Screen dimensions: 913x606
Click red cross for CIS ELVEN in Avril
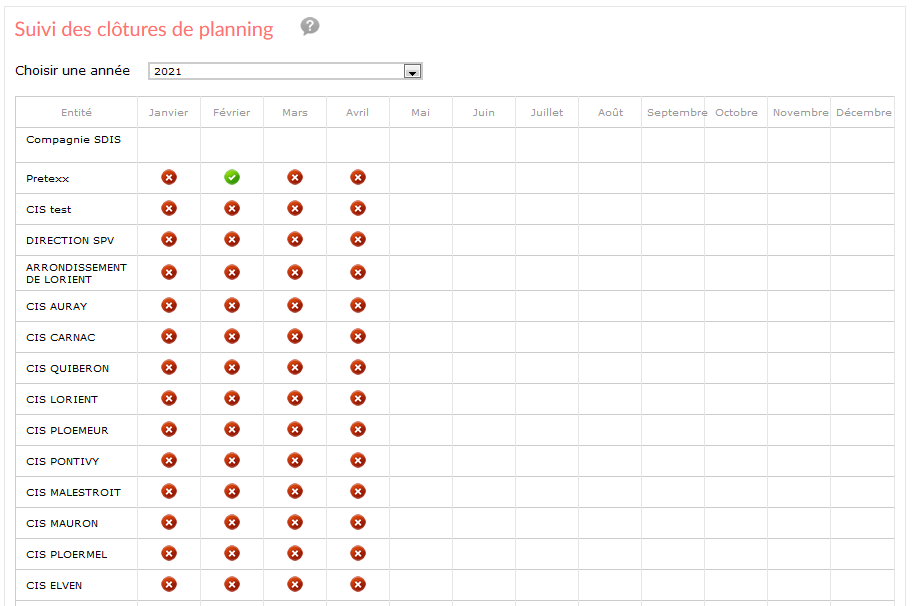(358, 584)
